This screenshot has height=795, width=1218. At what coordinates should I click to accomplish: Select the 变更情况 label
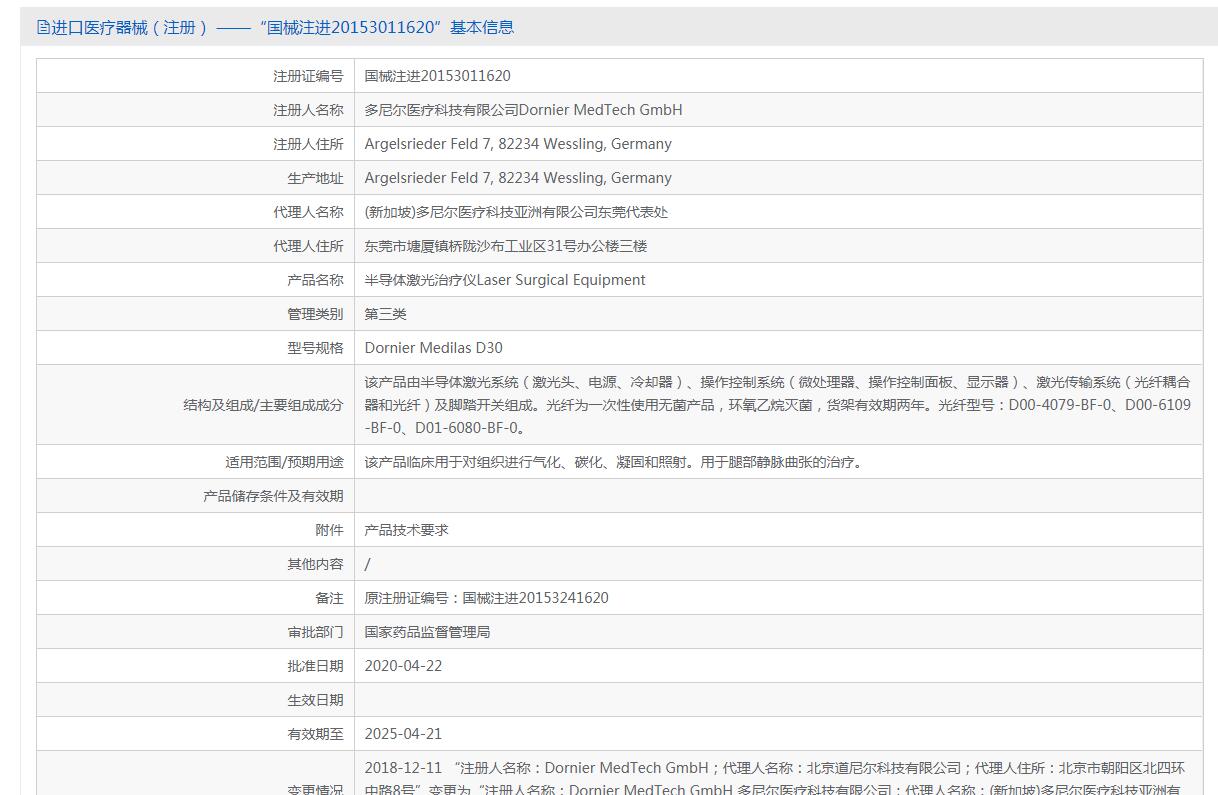315,790
